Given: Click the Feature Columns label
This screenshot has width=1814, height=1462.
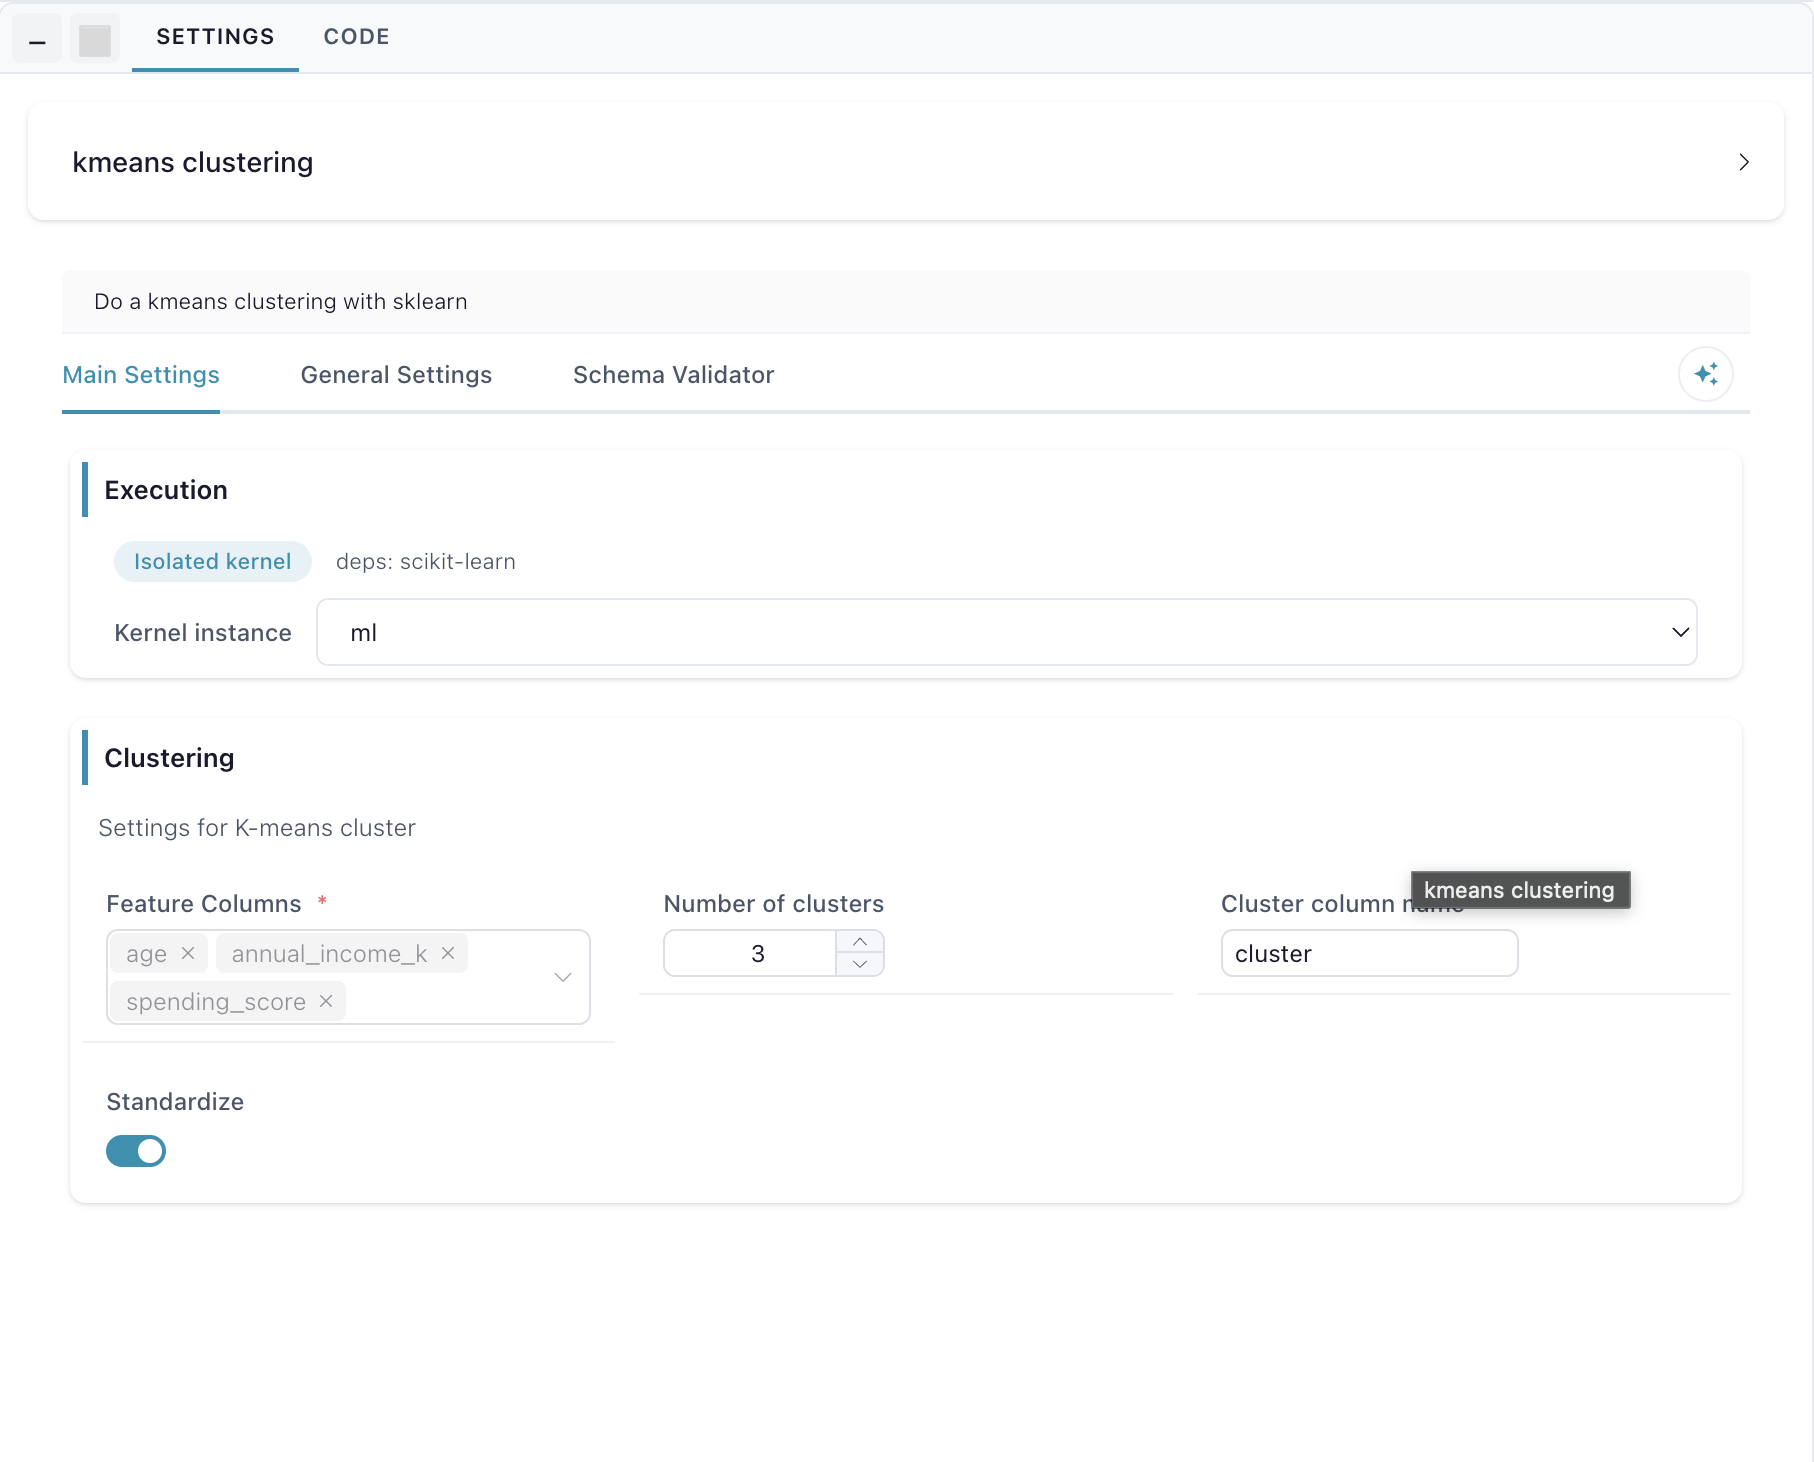Looking at the screenshot, I should coord(204,904).
